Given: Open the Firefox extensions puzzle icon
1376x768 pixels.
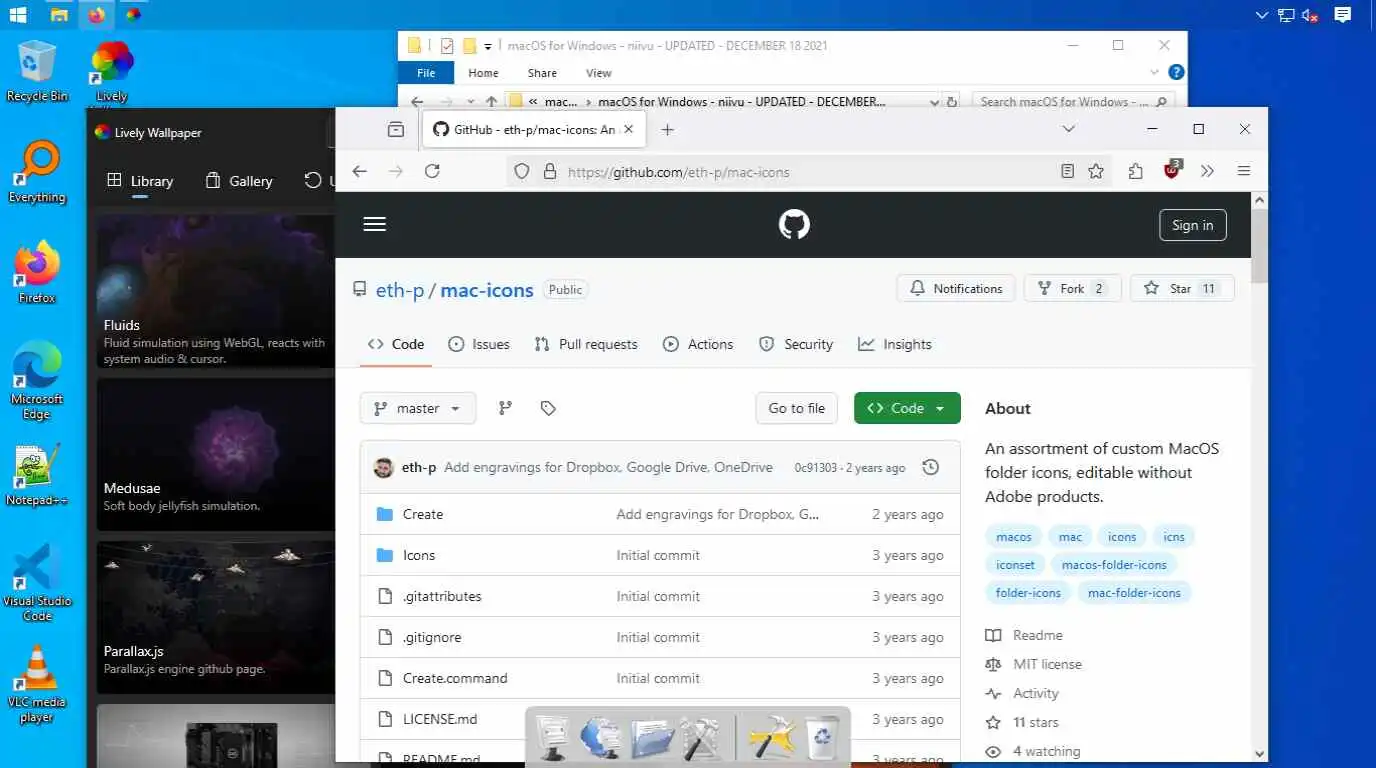Looking at the screenshot, I should click(x=1135, y=171).
